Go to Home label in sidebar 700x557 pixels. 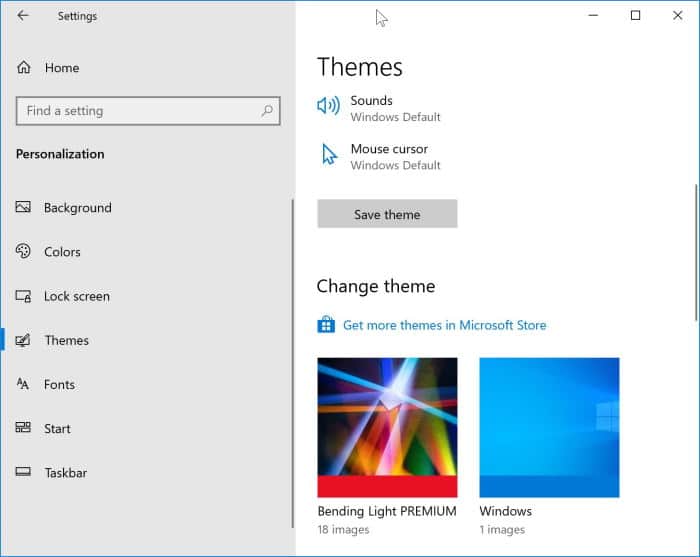(62, 68)
